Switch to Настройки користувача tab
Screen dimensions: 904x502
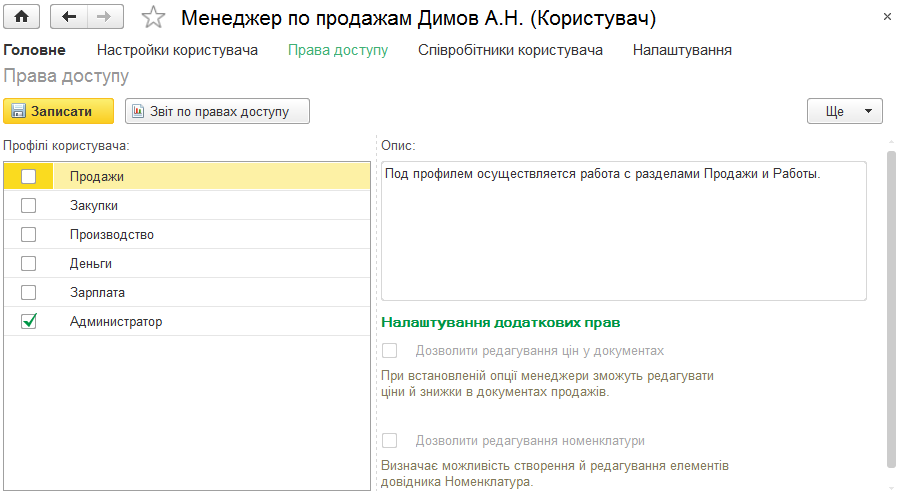(x=177, y=50)
